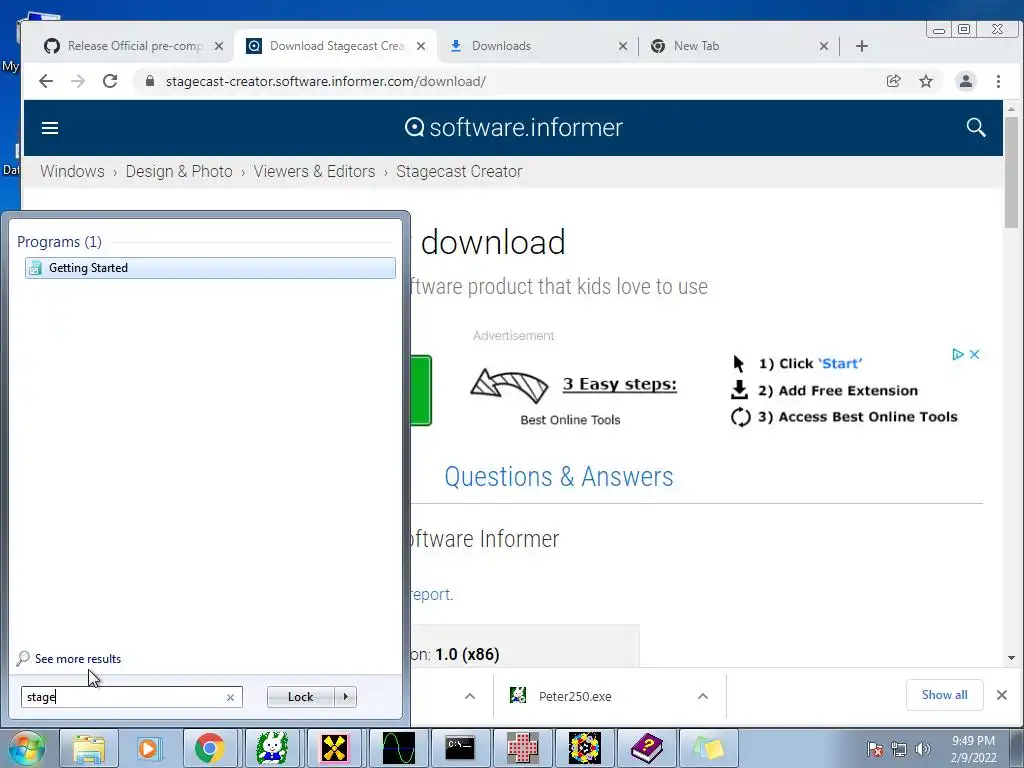This screenshot has width=1024, height=768.
Task: Click scrollbar down arrow on page
Action: tap(1011, 658)
